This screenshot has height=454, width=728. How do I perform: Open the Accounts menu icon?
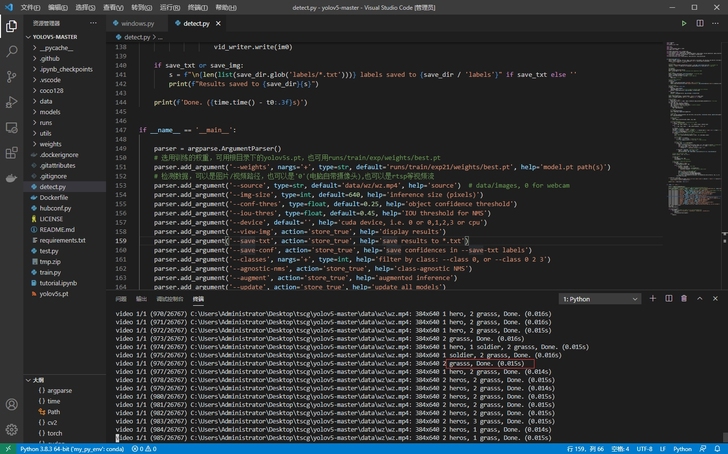(x=12, y=404)
